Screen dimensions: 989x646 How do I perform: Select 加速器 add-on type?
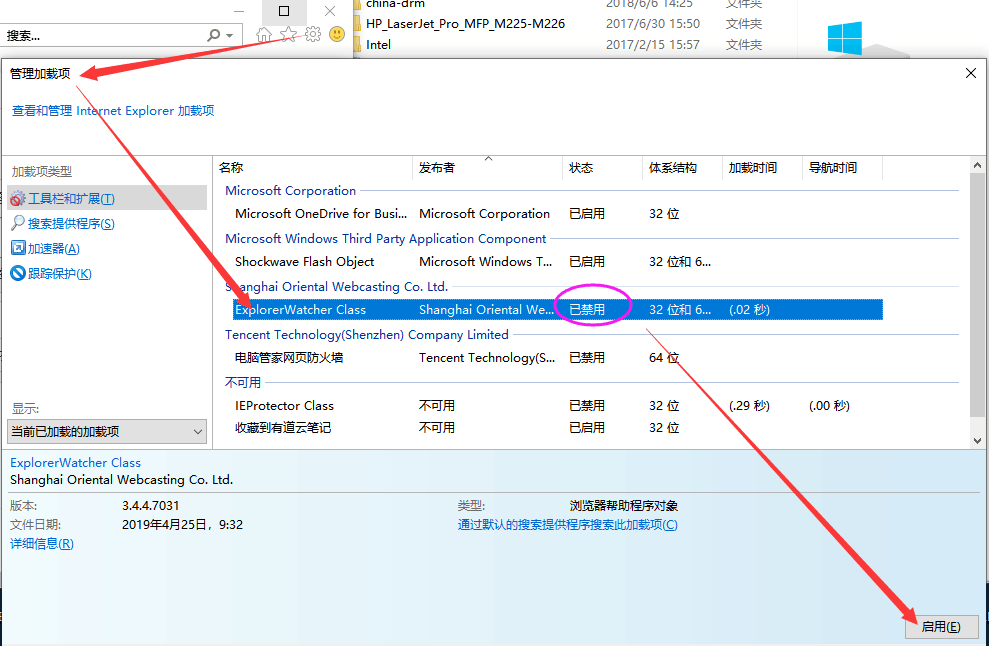53,249
